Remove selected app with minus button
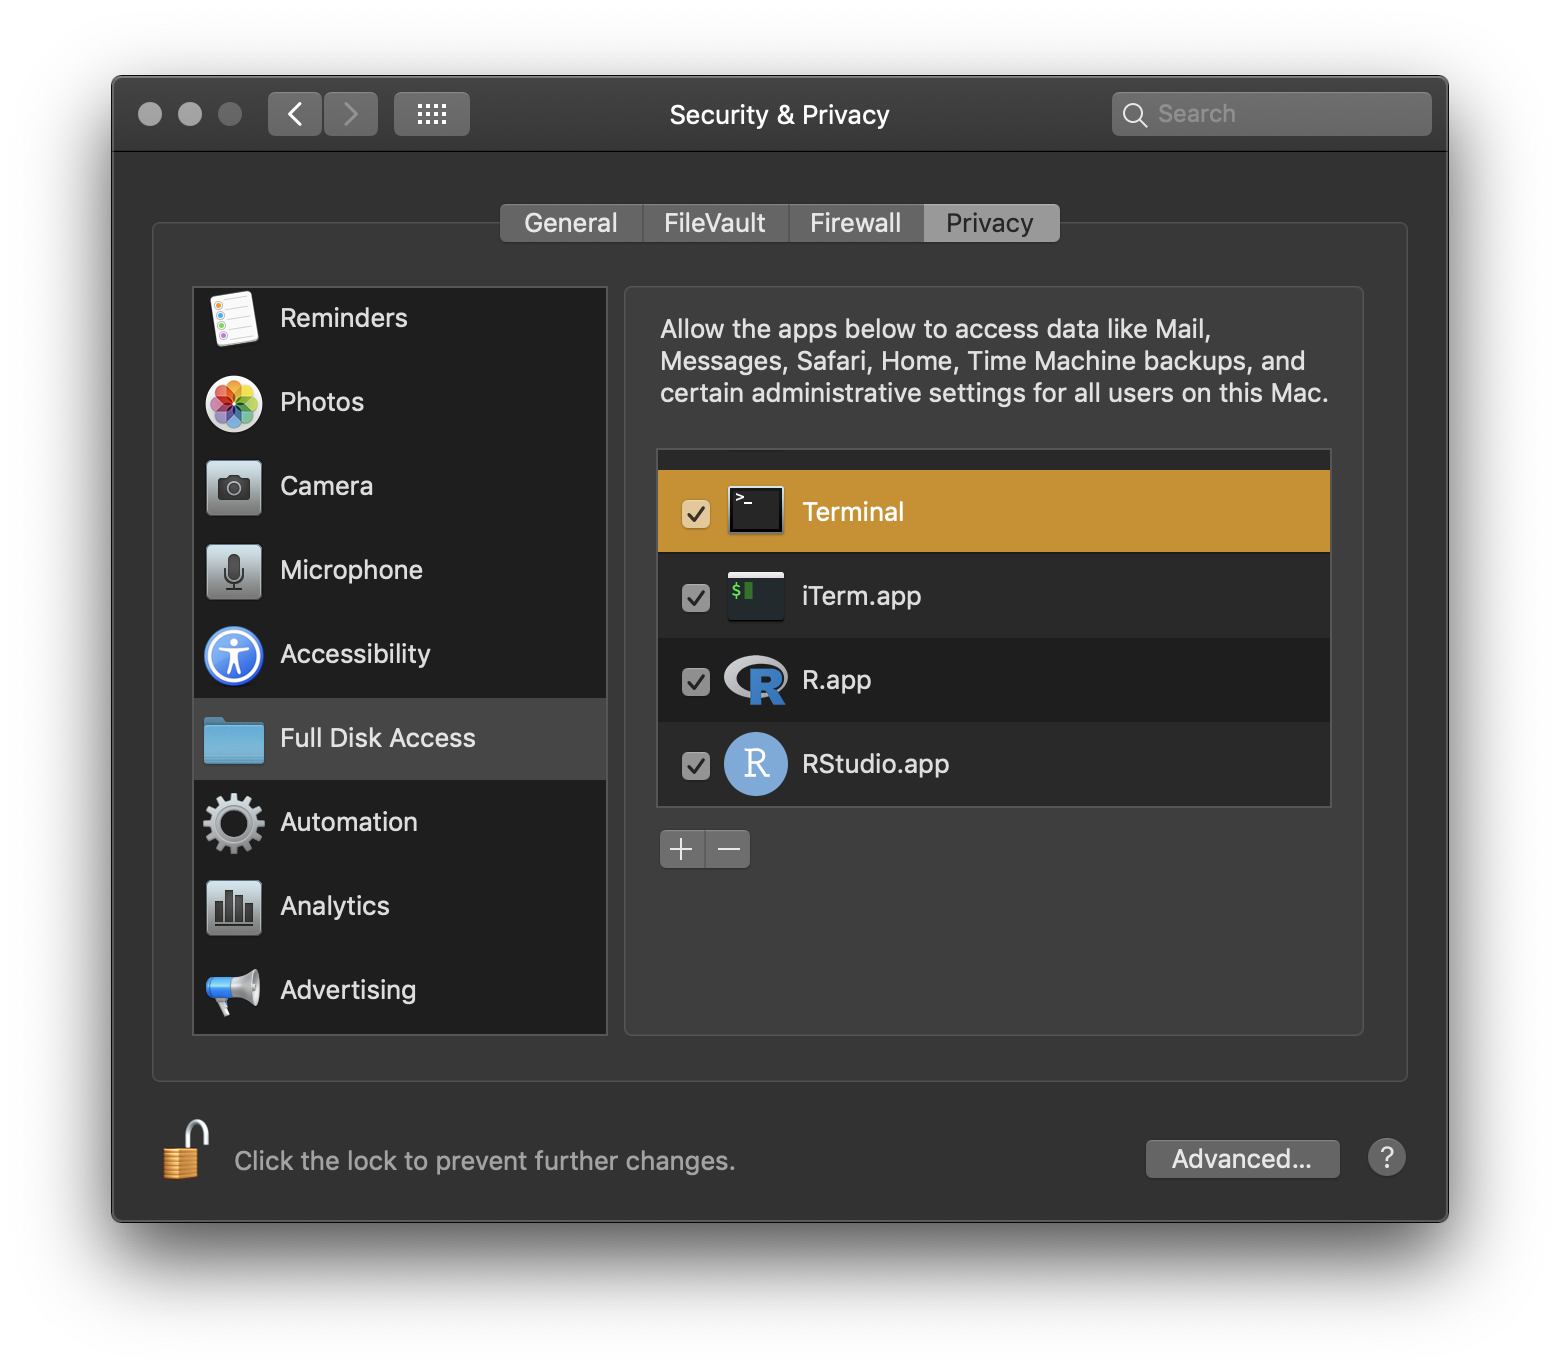 [x=729, y=849]
